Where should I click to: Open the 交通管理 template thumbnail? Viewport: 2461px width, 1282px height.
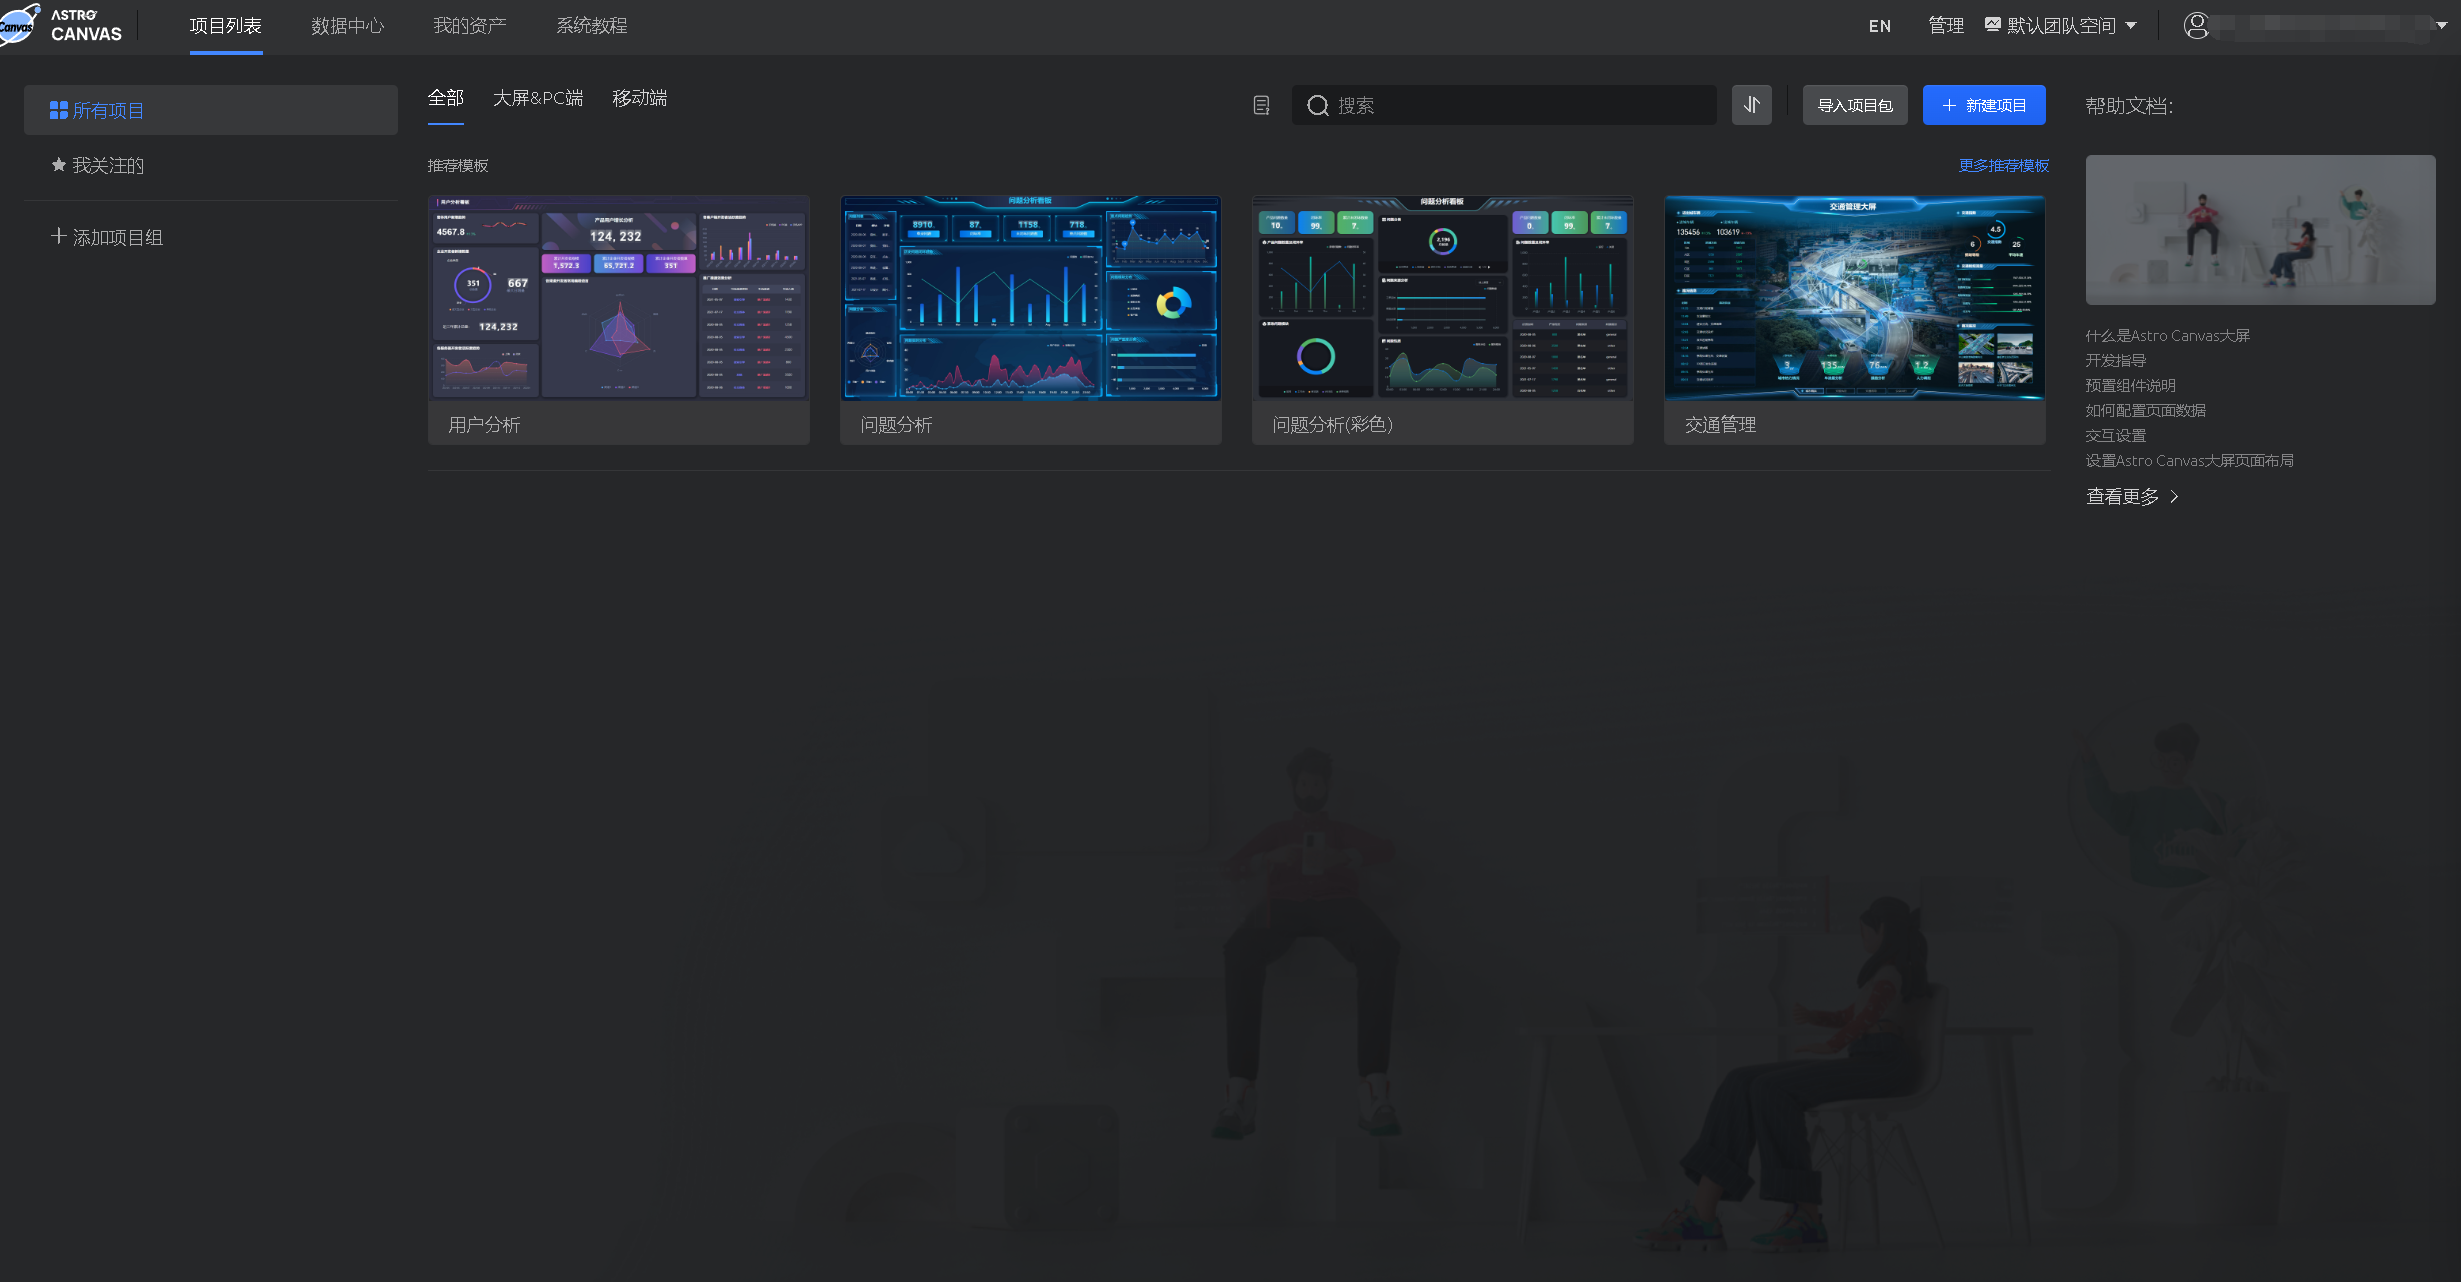(x=1854, y=298)
